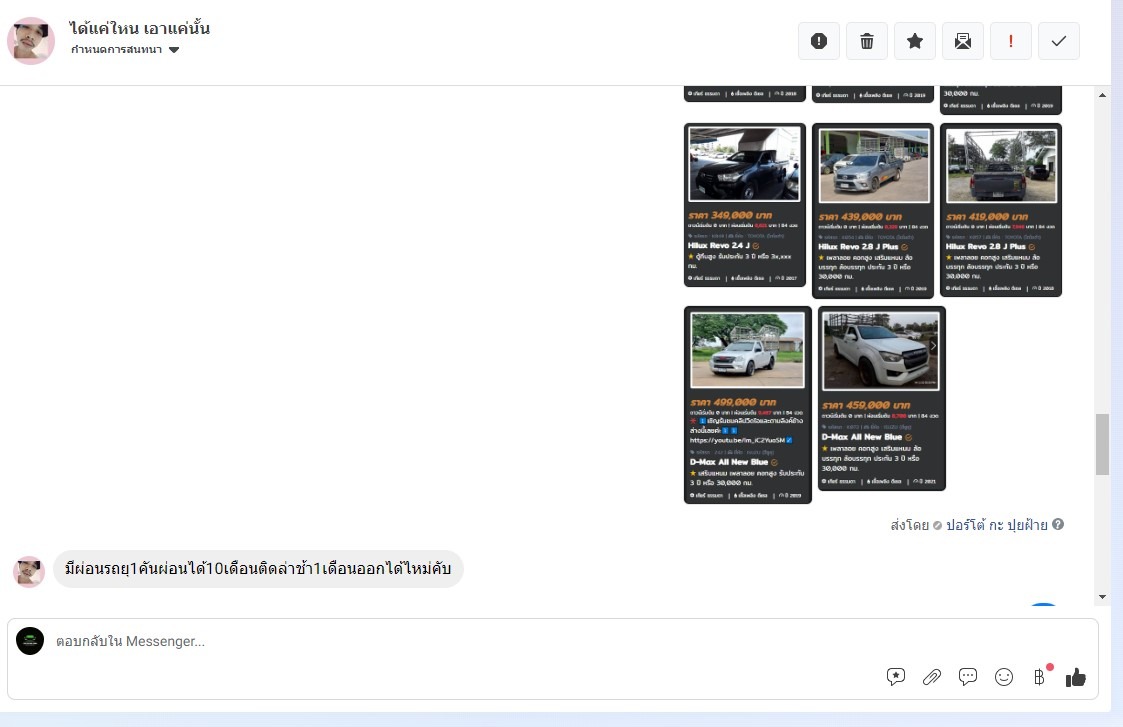Expand next-image chevron on 459,000 D-Max card

coord(933,346)
